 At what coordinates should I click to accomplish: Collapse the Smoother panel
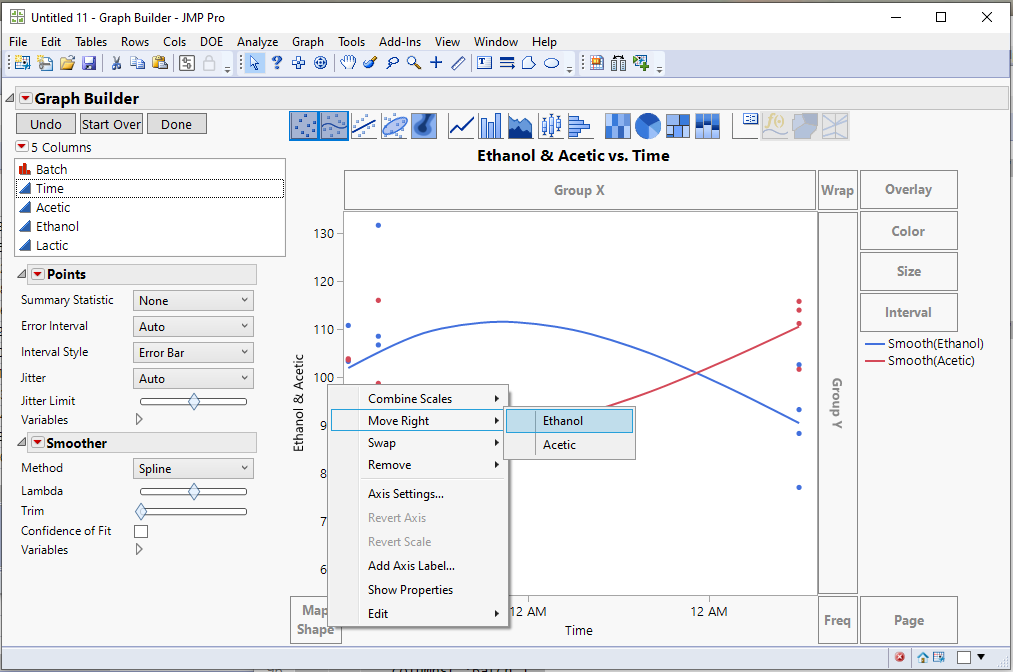[22, 442]
